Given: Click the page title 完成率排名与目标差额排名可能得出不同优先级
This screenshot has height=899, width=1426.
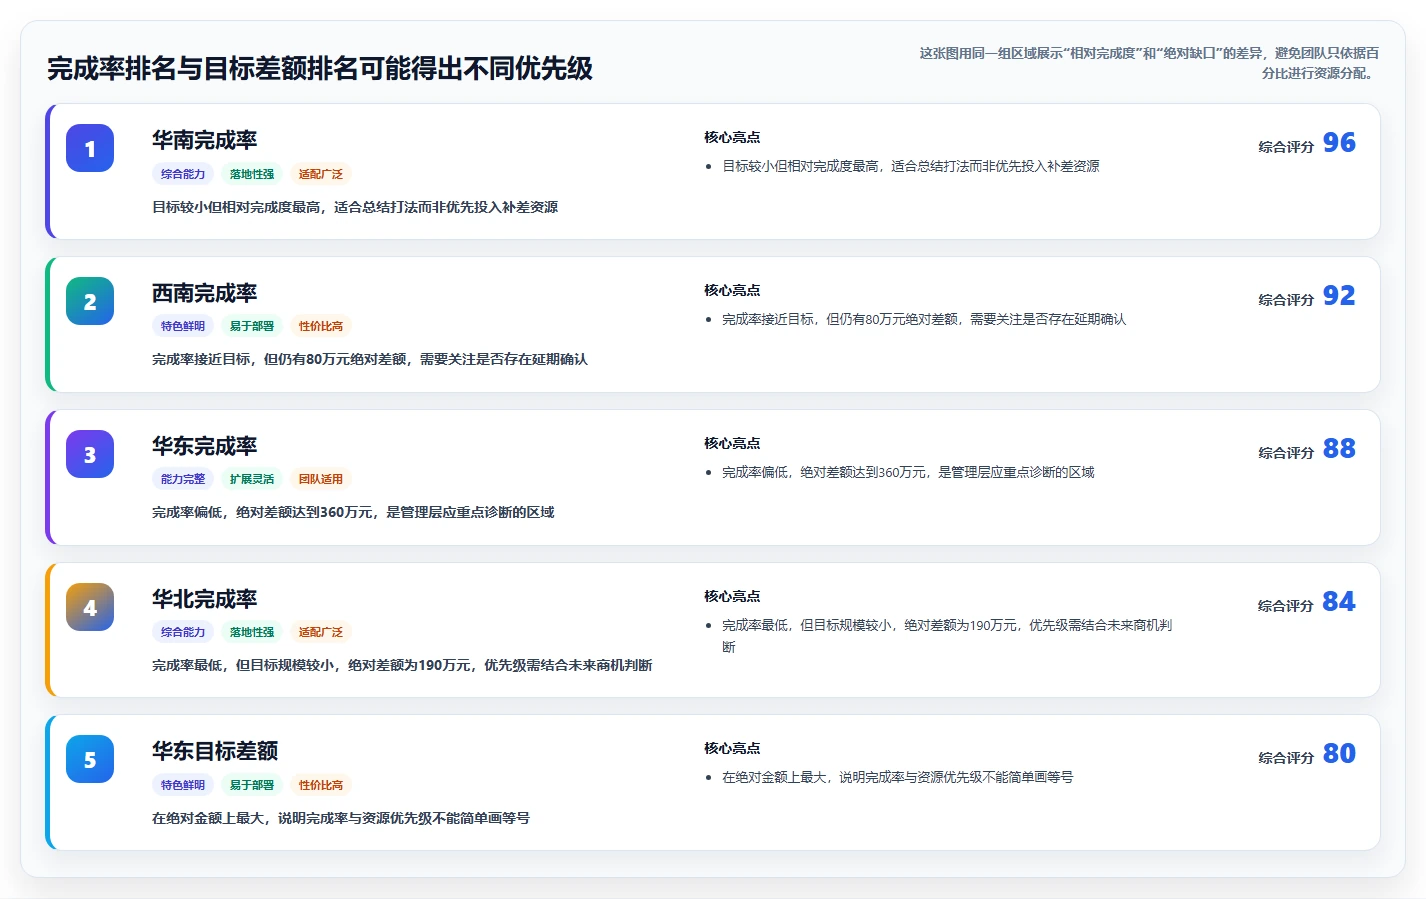Looking at the screenshot, I should coord(320,69).
